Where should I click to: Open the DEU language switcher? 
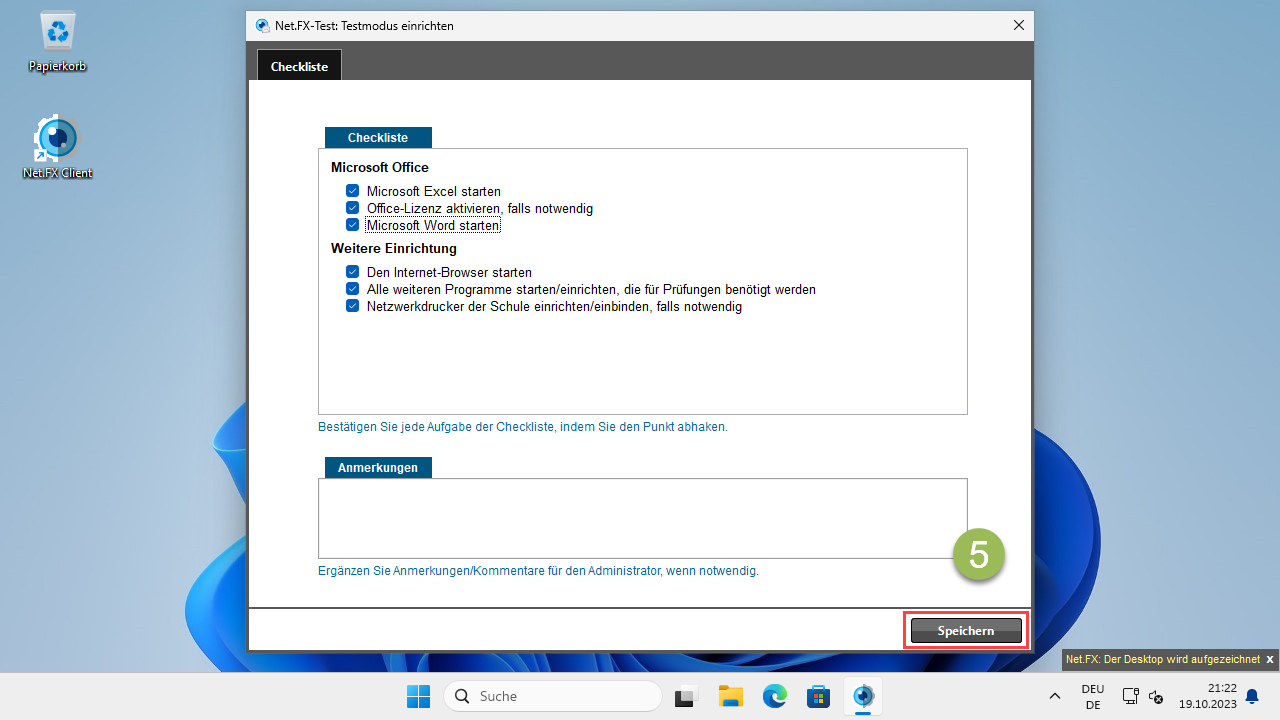[x=1093, y=696]
